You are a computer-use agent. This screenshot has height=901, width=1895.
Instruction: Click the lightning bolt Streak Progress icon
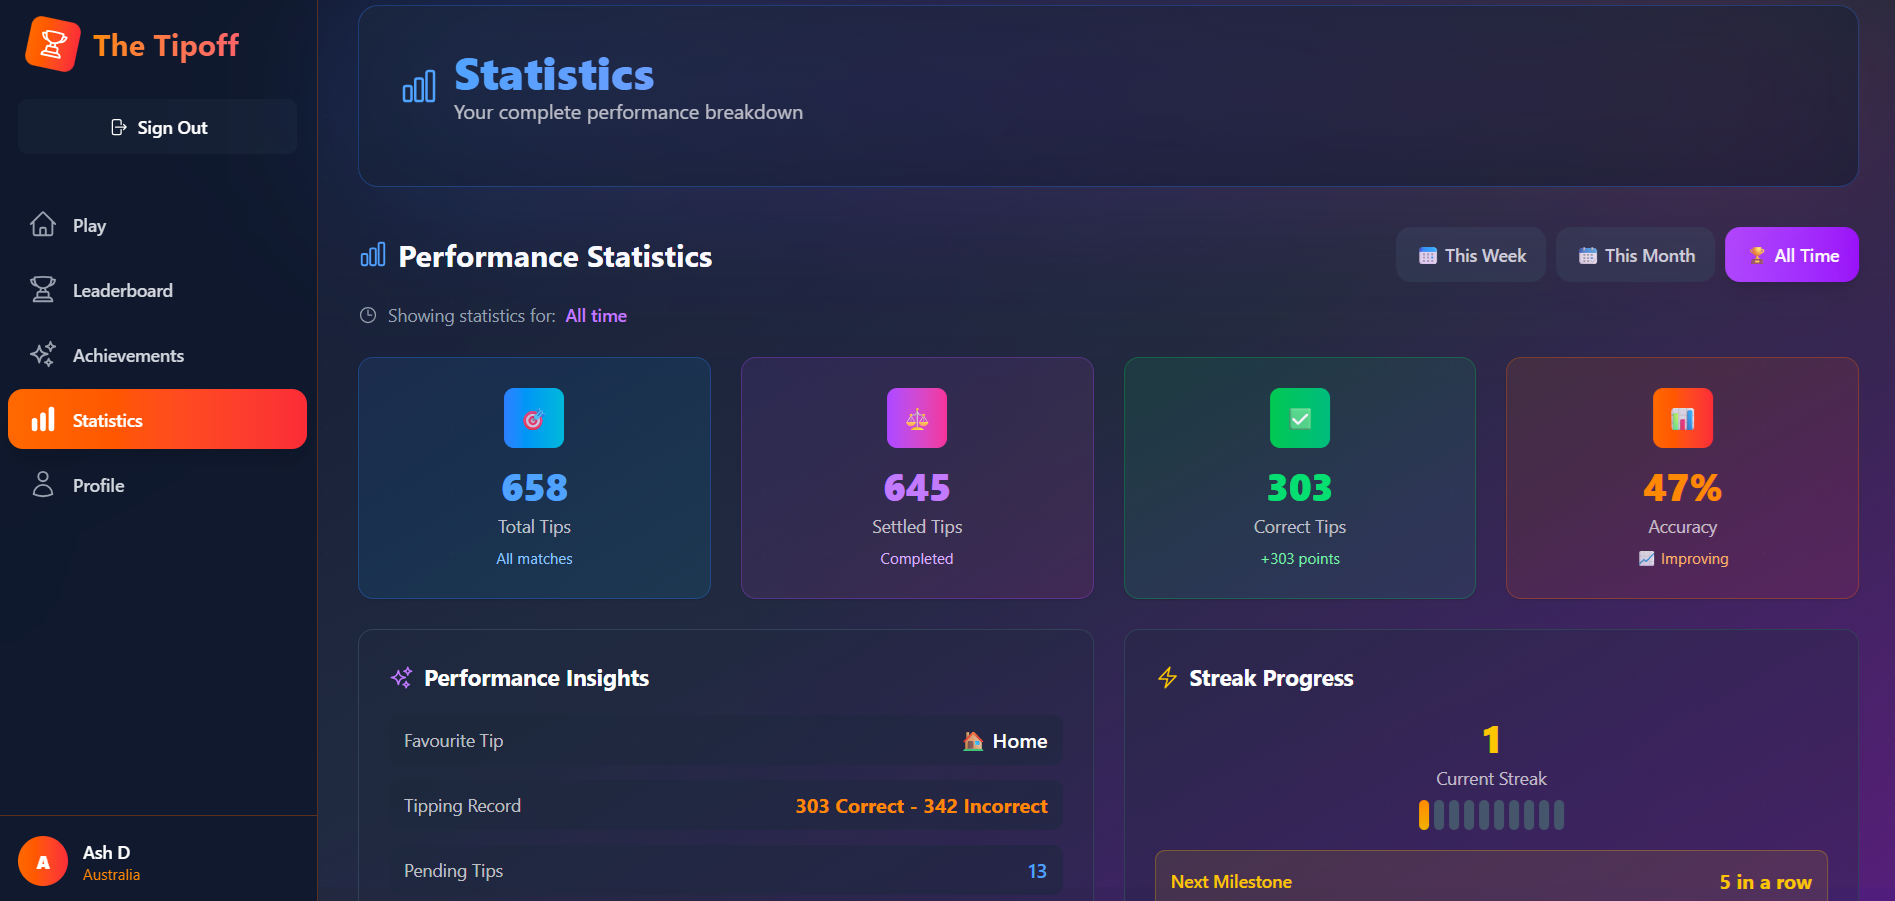[1167, 678]
